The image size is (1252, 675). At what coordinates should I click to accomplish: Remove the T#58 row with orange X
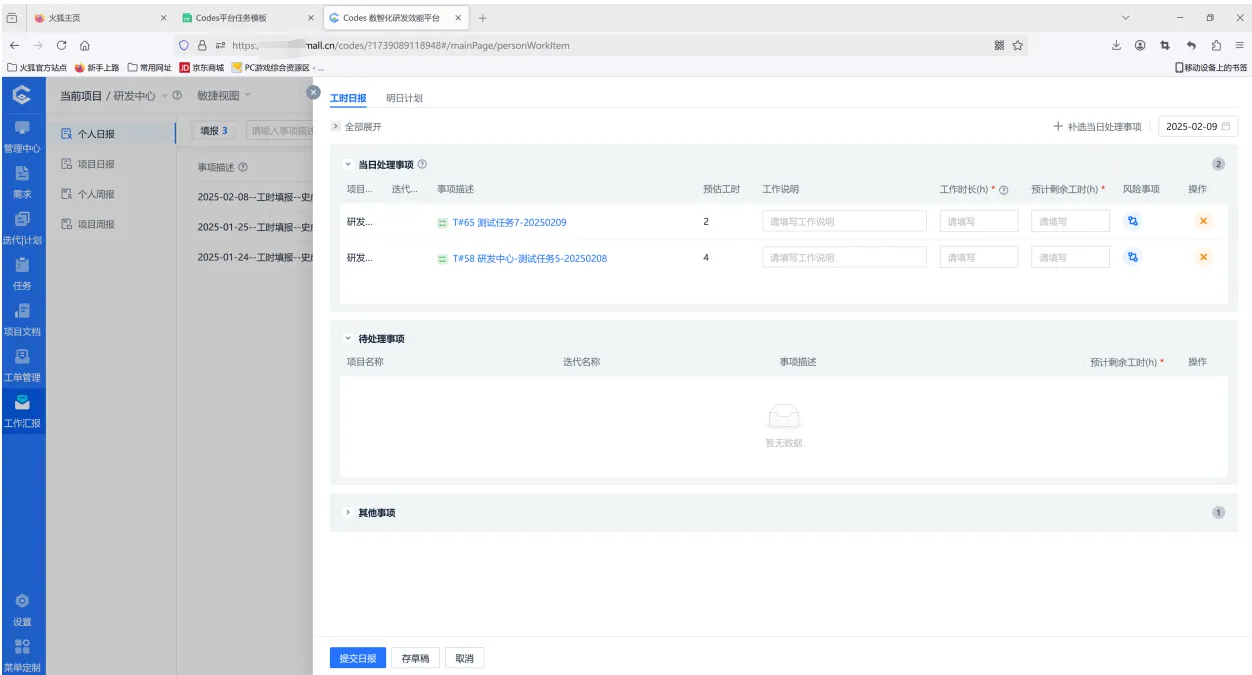click(1203, 257)
